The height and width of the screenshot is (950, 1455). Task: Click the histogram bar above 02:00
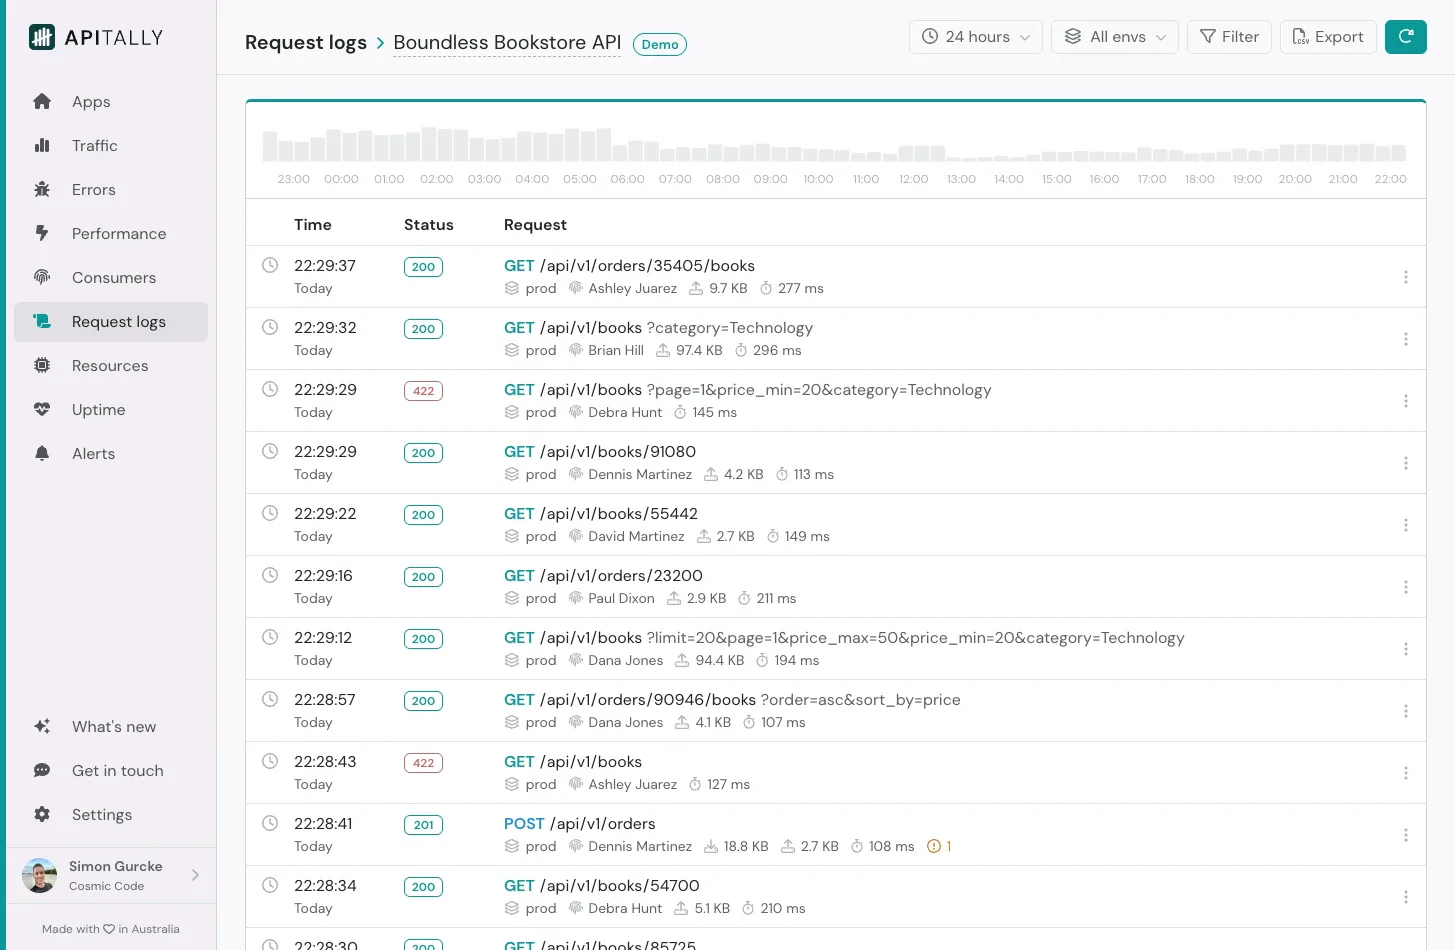pos(430,144)
